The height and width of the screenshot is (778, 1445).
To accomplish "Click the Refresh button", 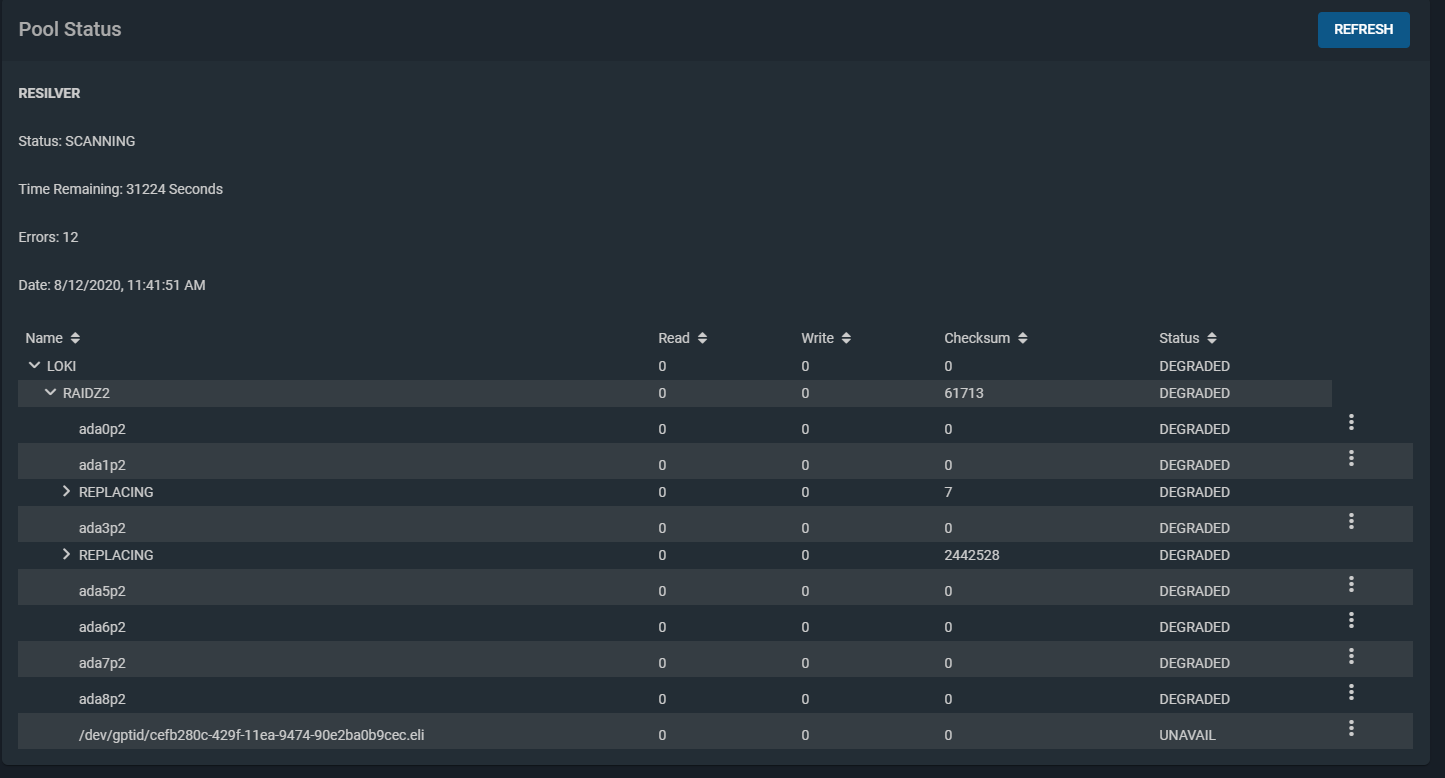I will coord(1363,30).
